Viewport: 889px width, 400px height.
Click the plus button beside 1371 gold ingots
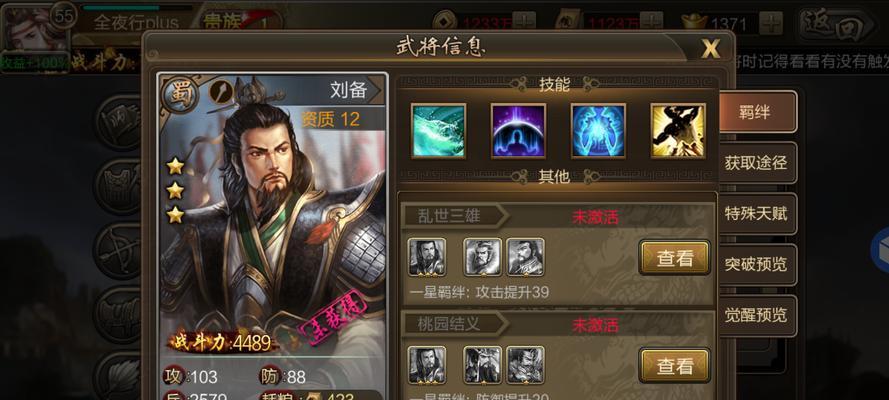[x=771, y=23]
